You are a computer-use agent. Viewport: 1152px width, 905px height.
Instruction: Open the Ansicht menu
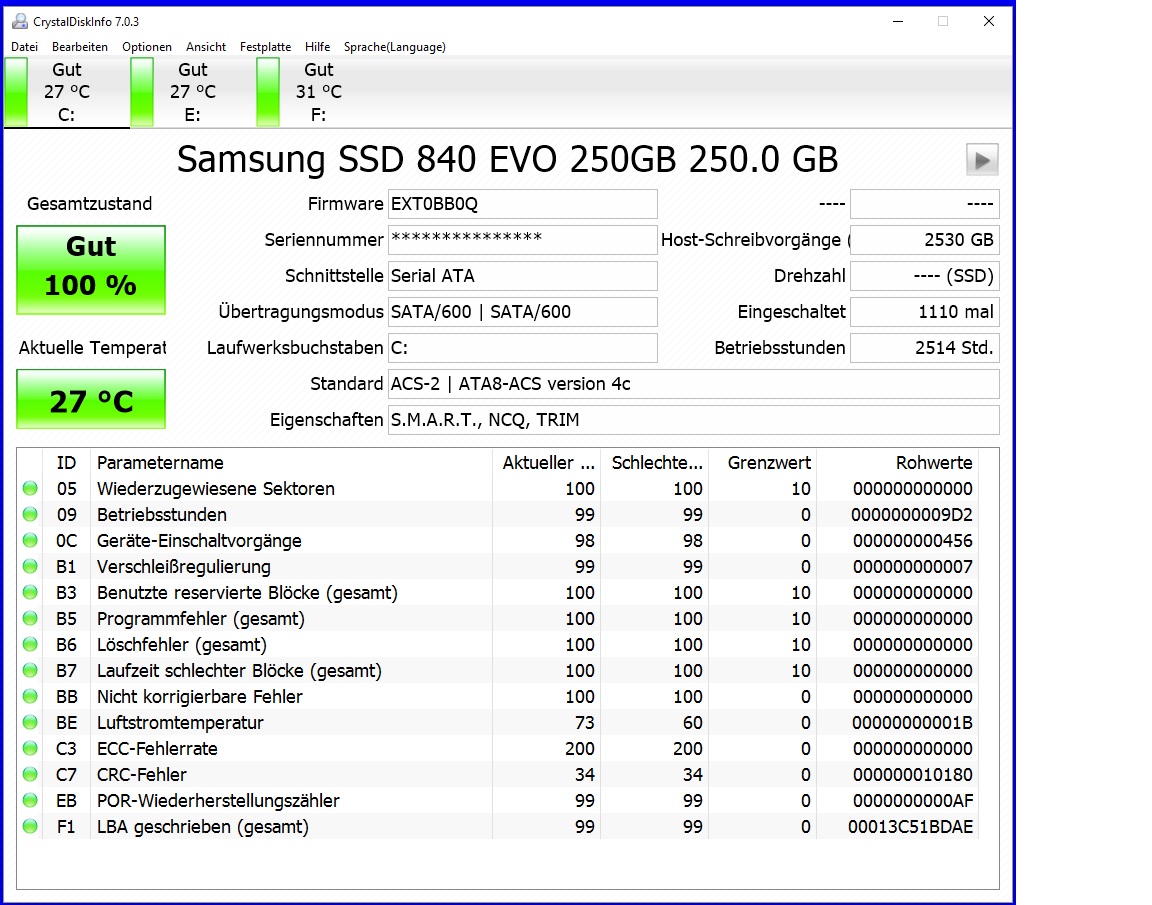coord(206,47)
